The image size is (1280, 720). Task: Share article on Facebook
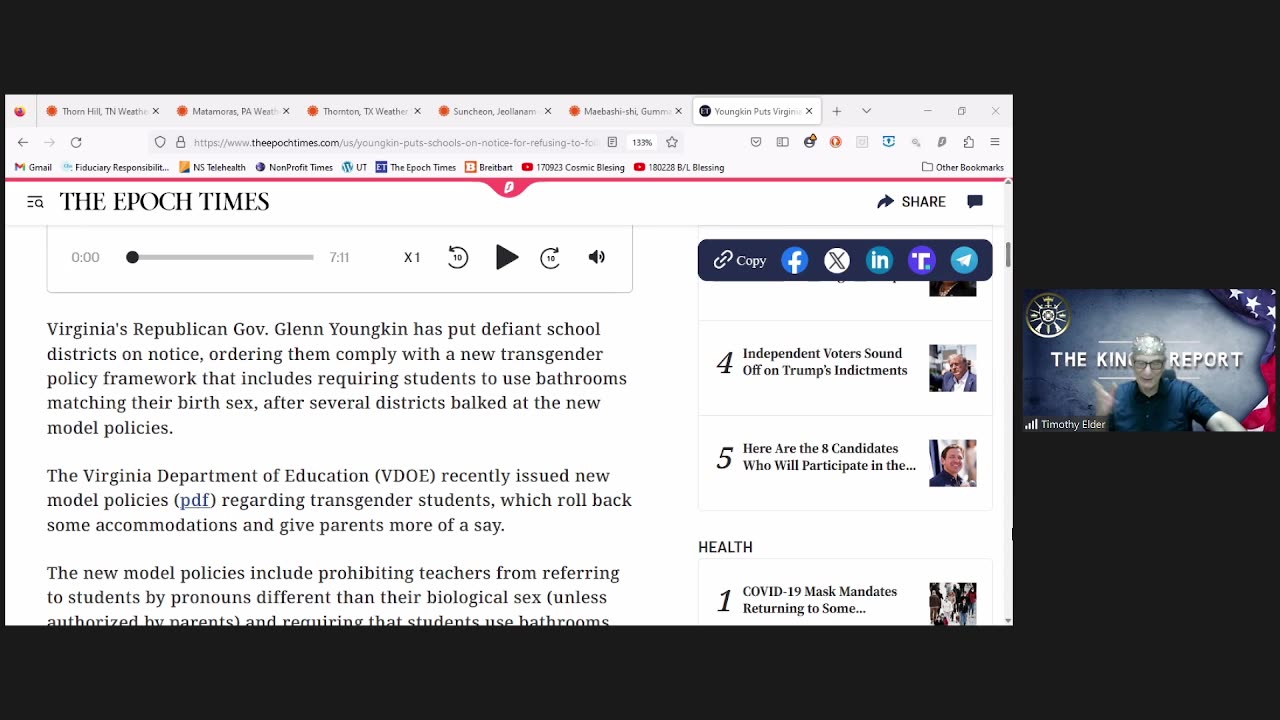(x=795, y=261)
